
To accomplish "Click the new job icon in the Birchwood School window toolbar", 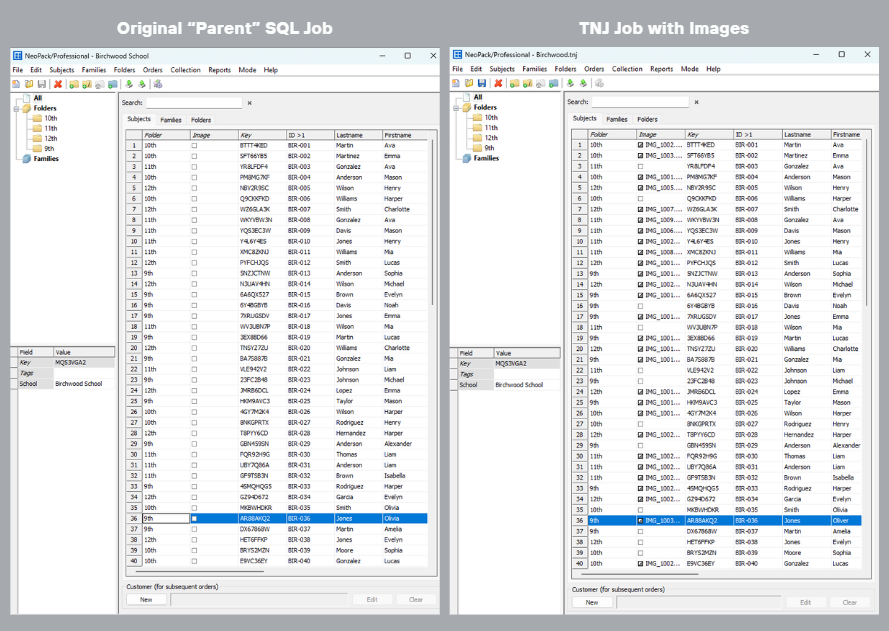I will pos(17,84).
